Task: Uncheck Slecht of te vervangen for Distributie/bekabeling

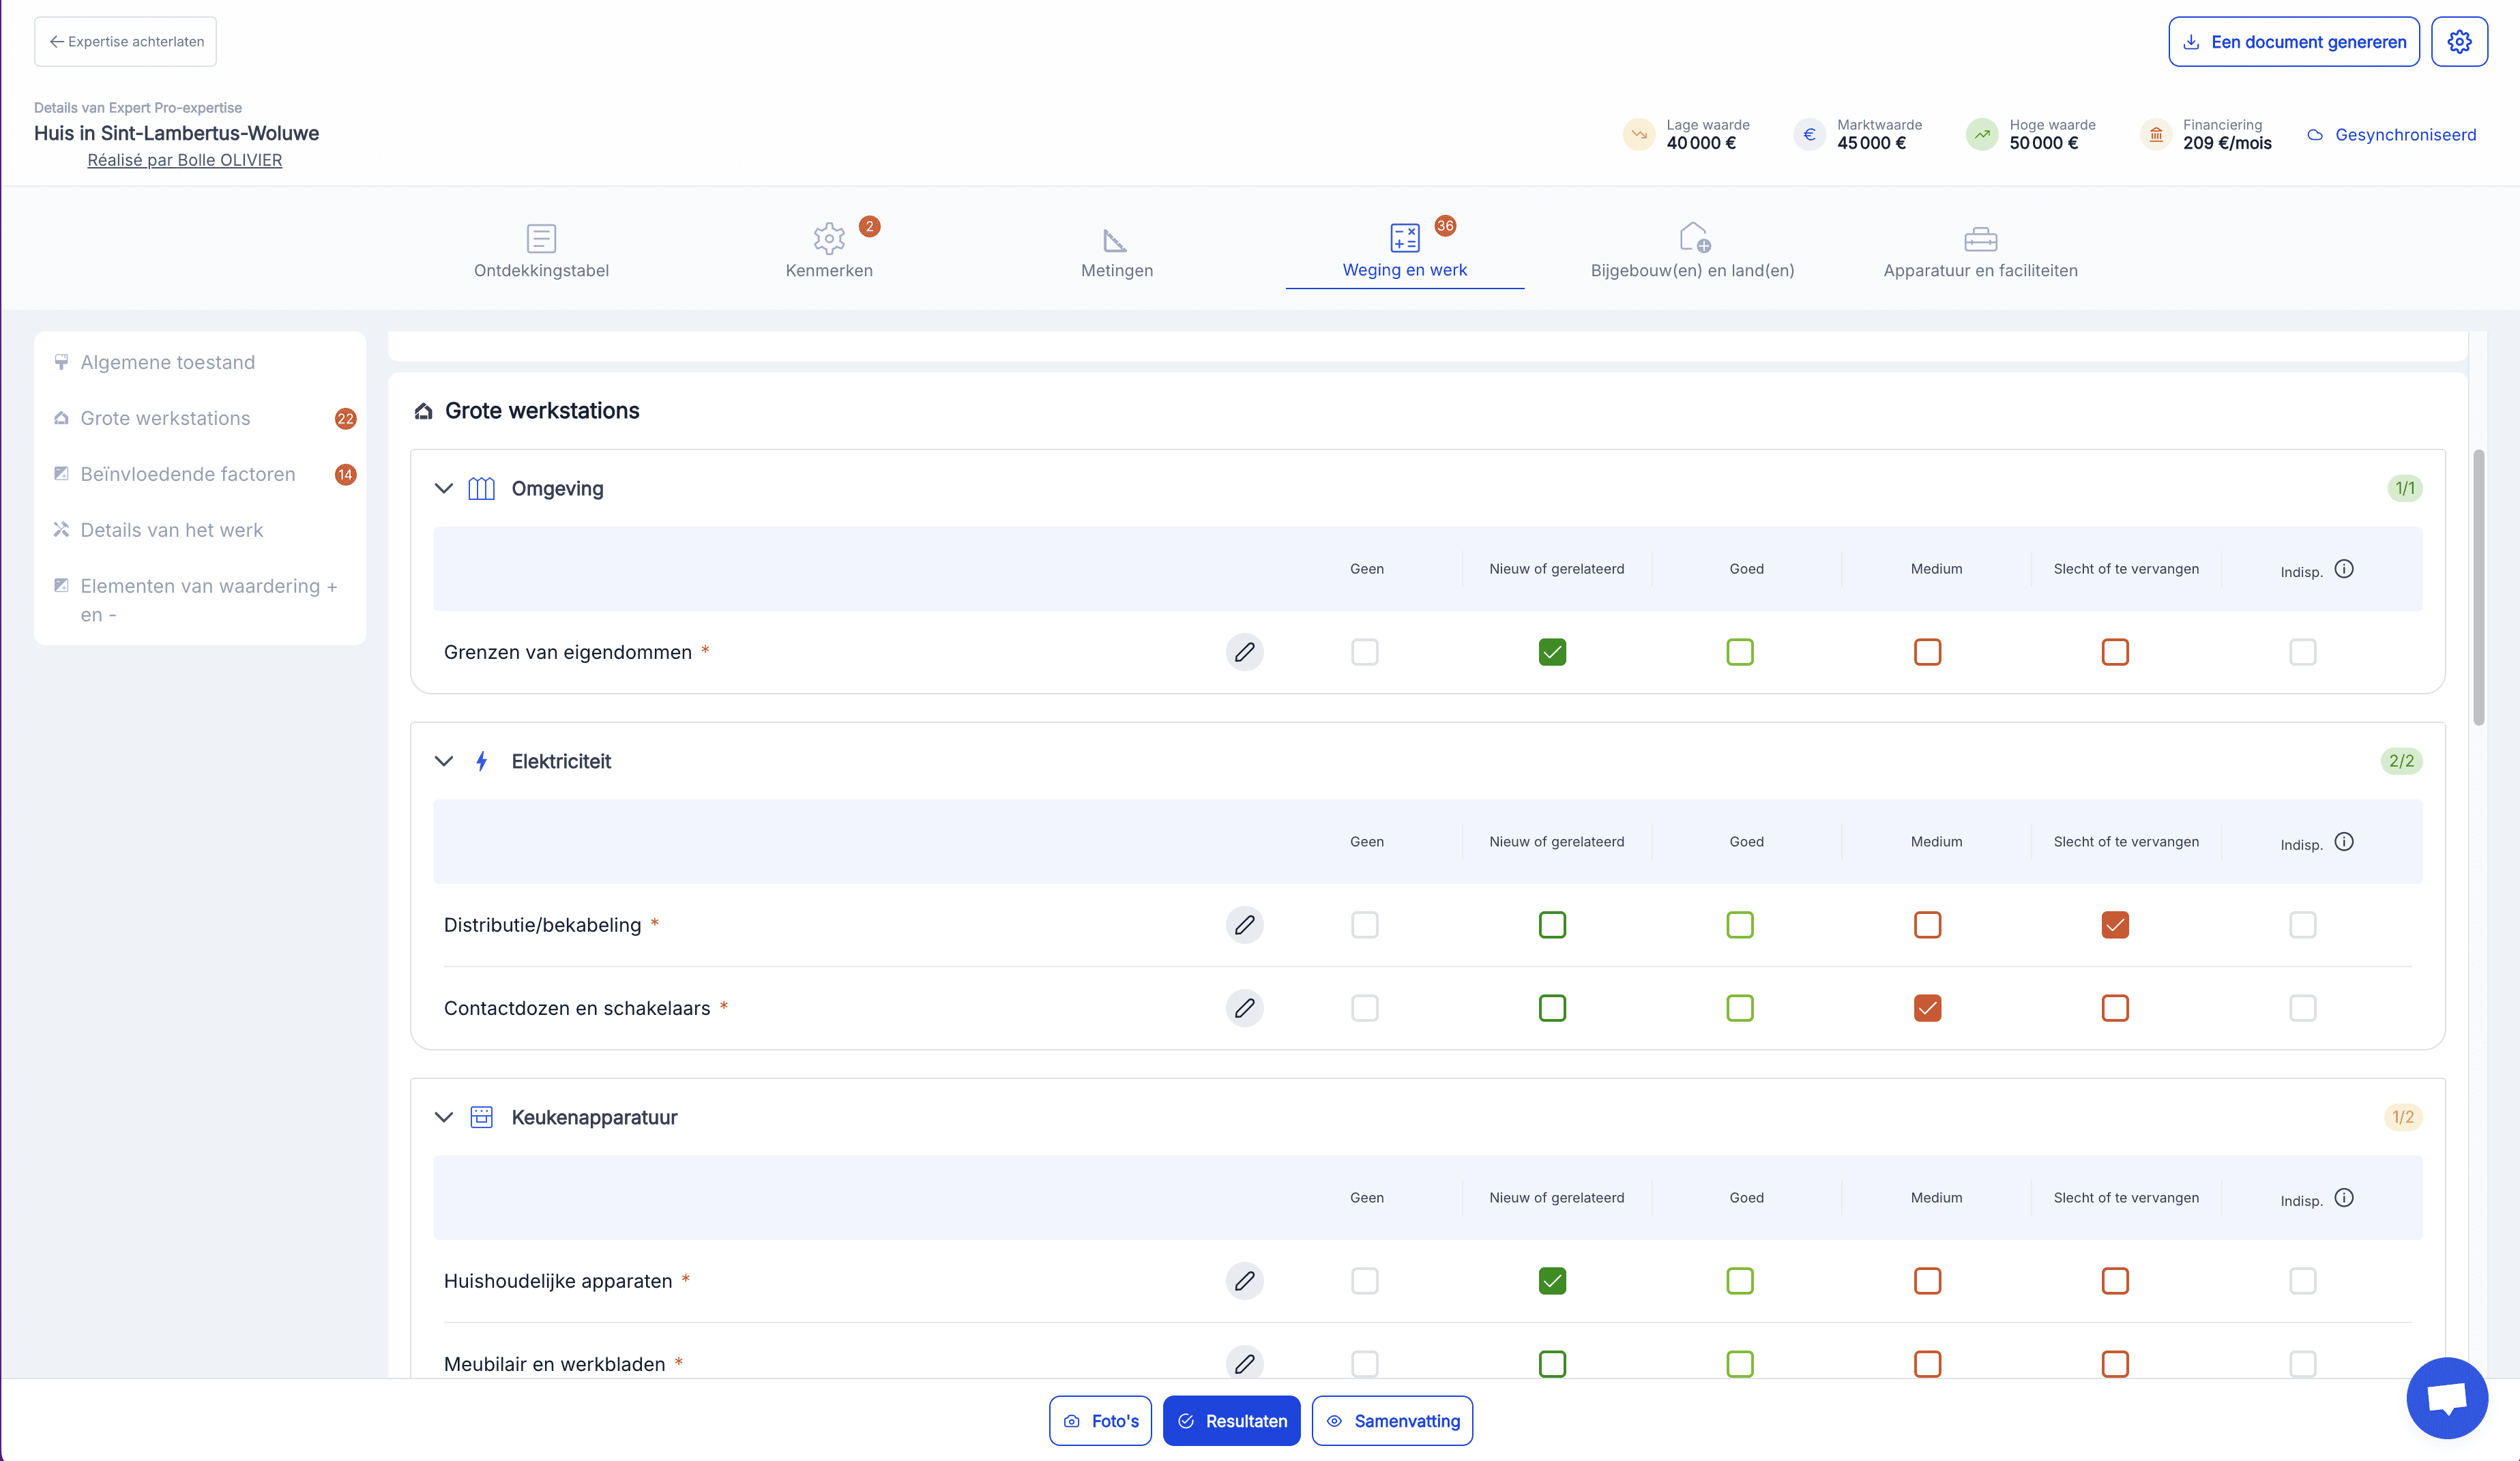Action: click(2115, 925)
